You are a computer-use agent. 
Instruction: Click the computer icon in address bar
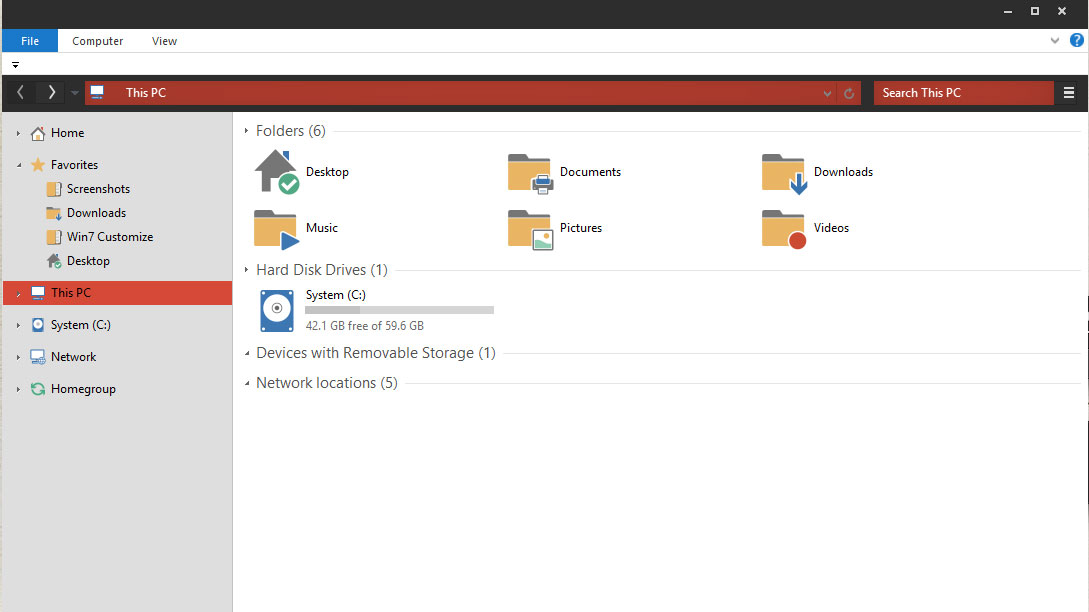pos(97,92)
